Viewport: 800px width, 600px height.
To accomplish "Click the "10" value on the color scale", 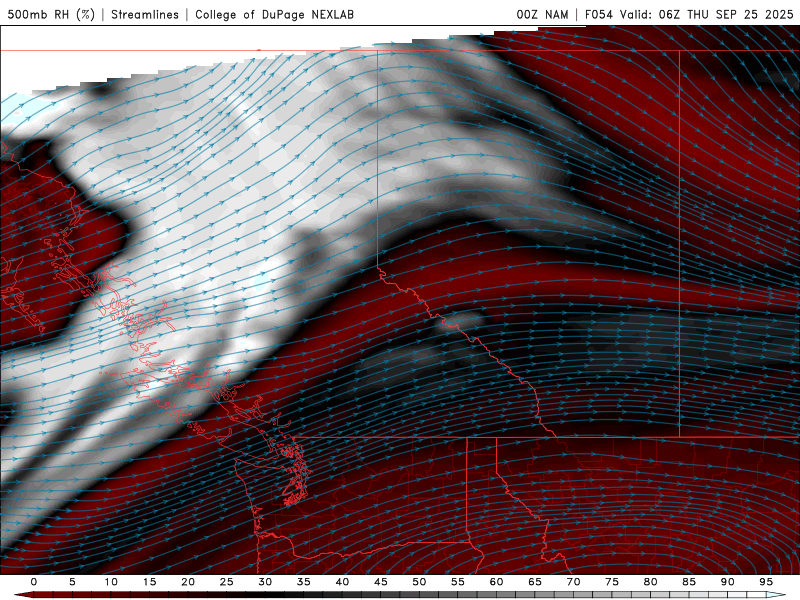I will point(111,582).
